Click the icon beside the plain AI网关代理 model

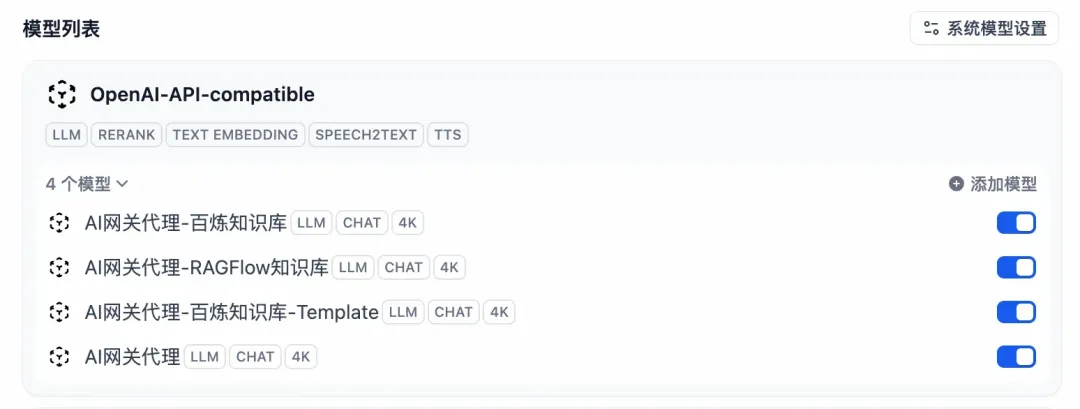59,357
